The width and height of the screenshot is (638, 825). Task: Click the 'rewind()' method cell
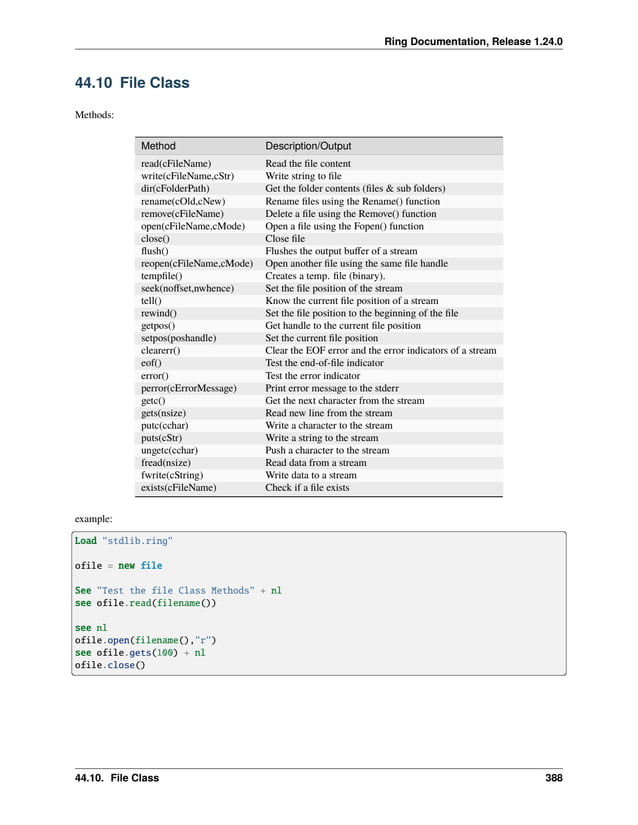(159, 313)
